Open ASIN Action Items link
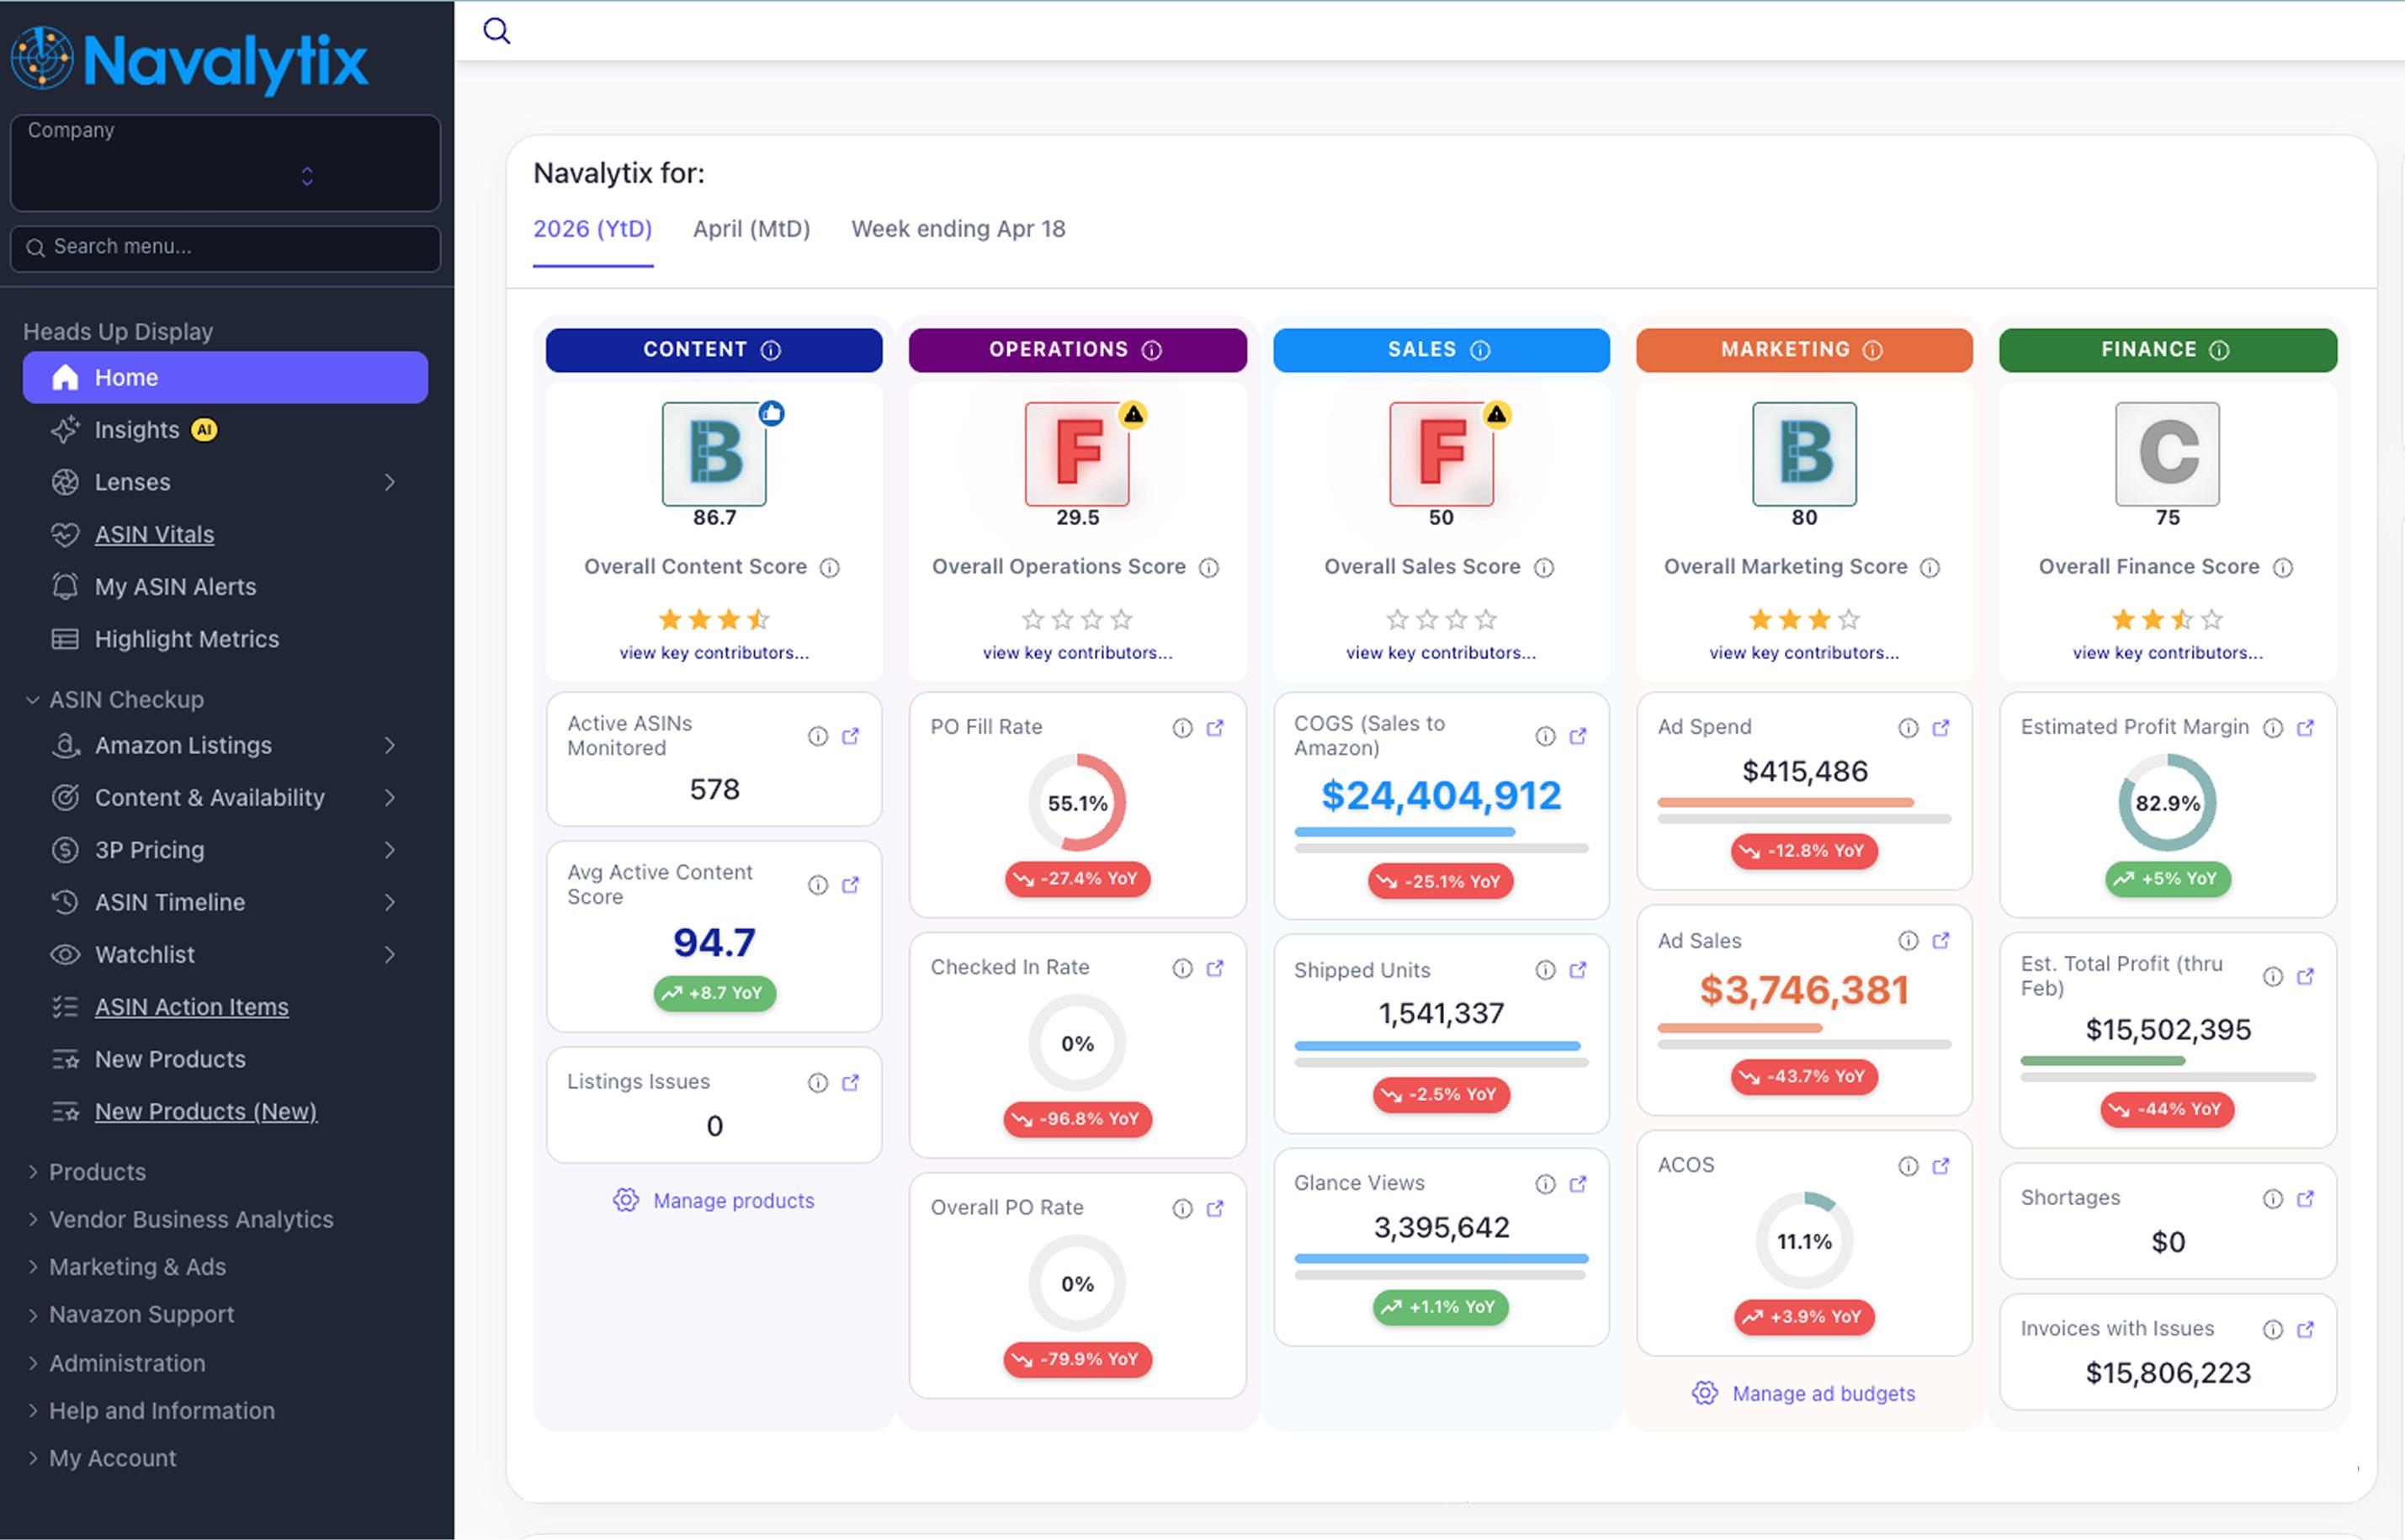 click(191, 1007)
